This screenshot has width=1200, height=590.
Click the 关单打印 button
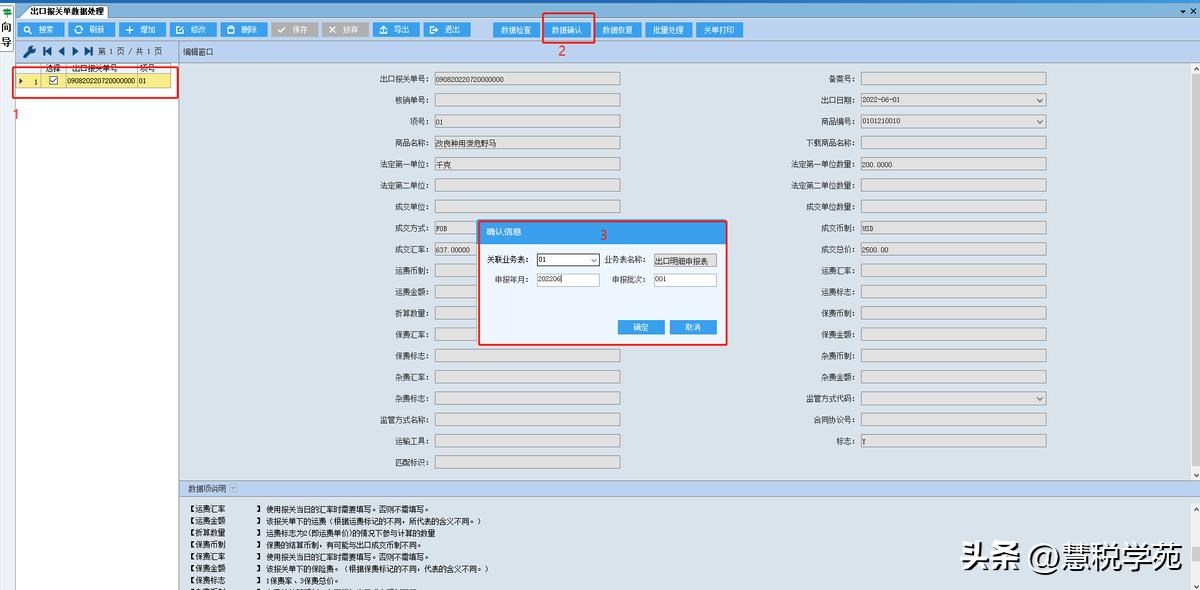pos(719,30)
